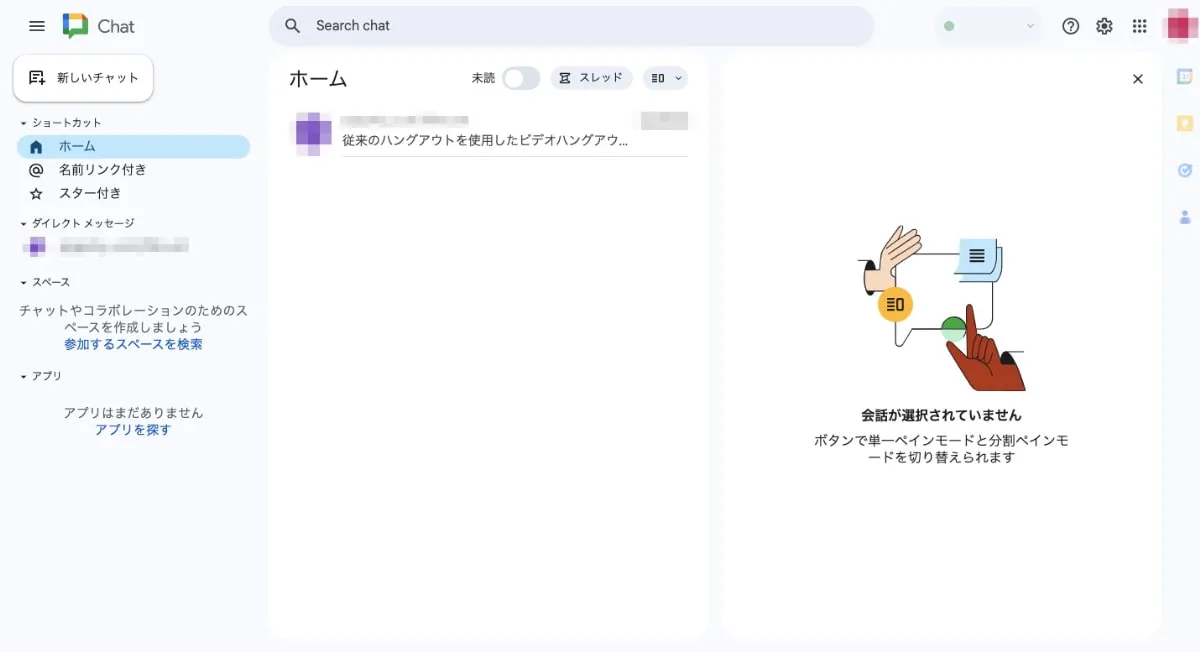Open the split-pane view dropdown
The height and width of the screenshot is (652, 1200).
click(665, 78)
